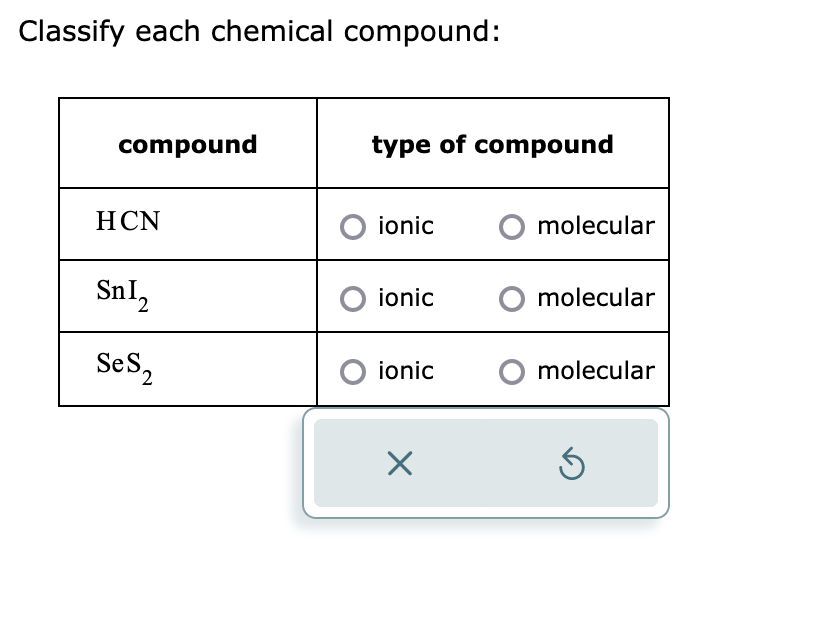816x640 pixels.
Task: Click the ionic label beside SeS2
Action: (404, 371)
